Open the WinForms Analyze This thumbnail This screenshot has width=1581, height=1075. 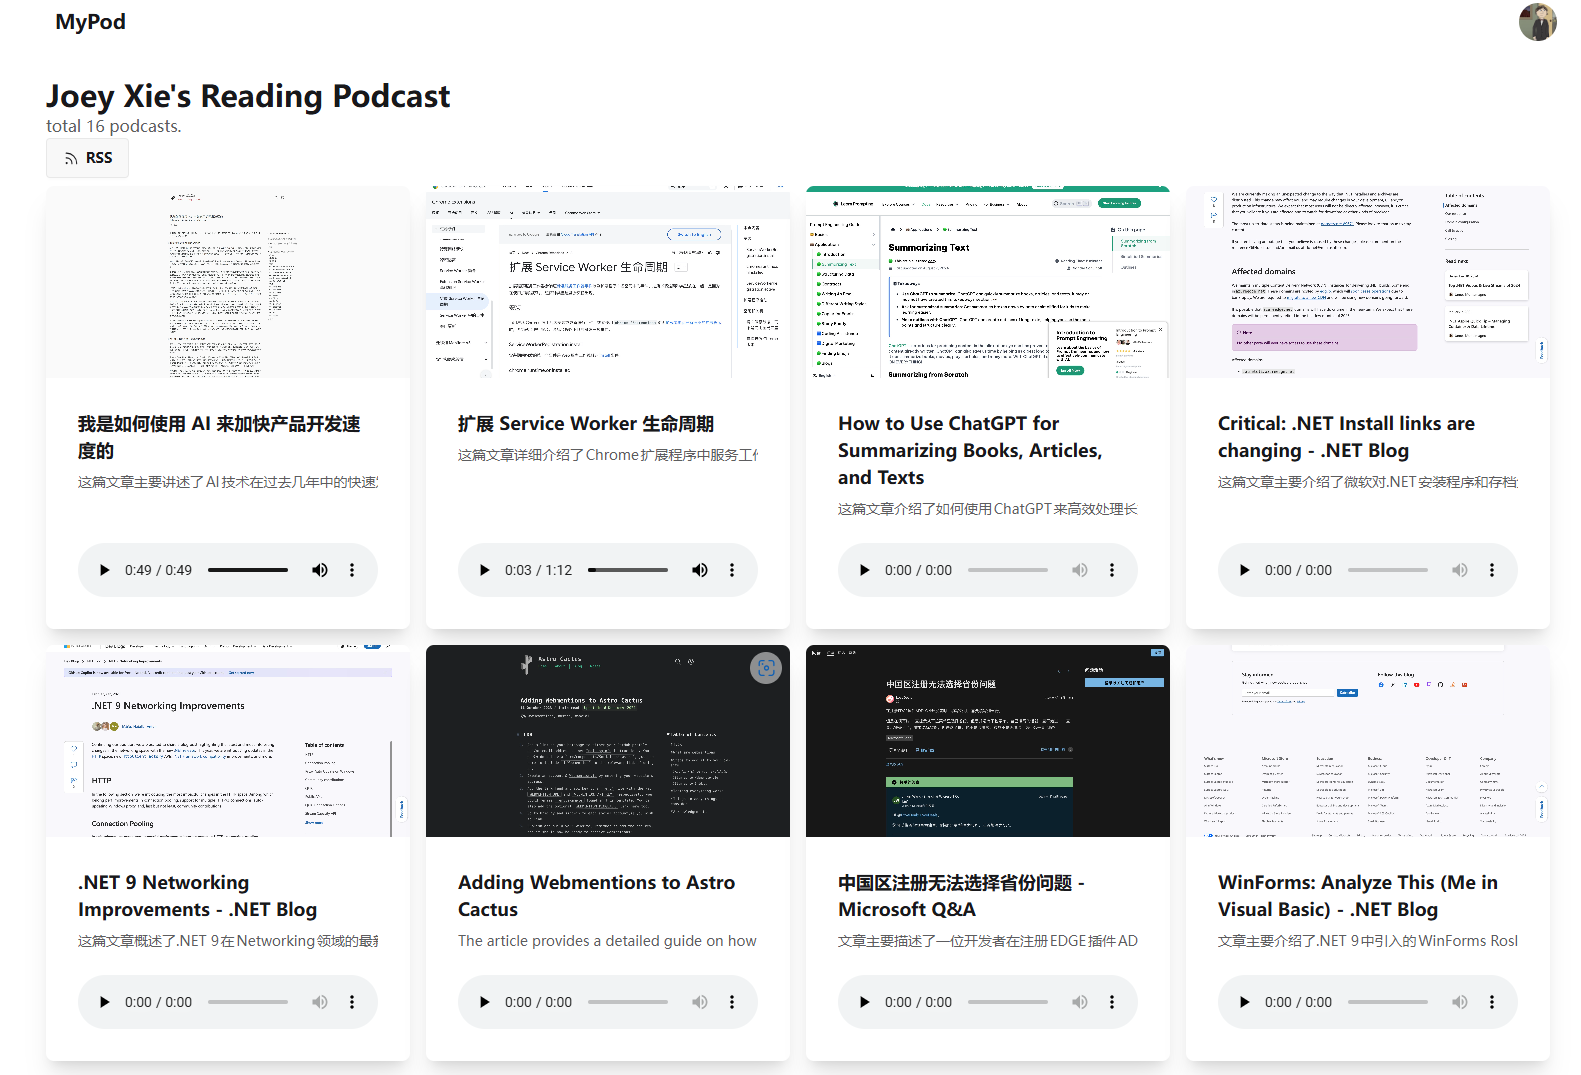pyautogui.click(x=1368, y=741)
